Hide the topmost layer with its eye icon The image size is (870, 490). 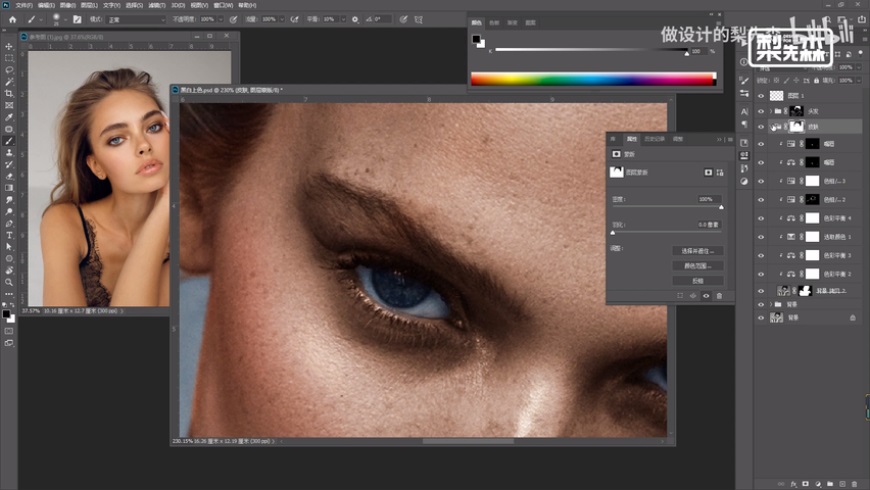761,96
